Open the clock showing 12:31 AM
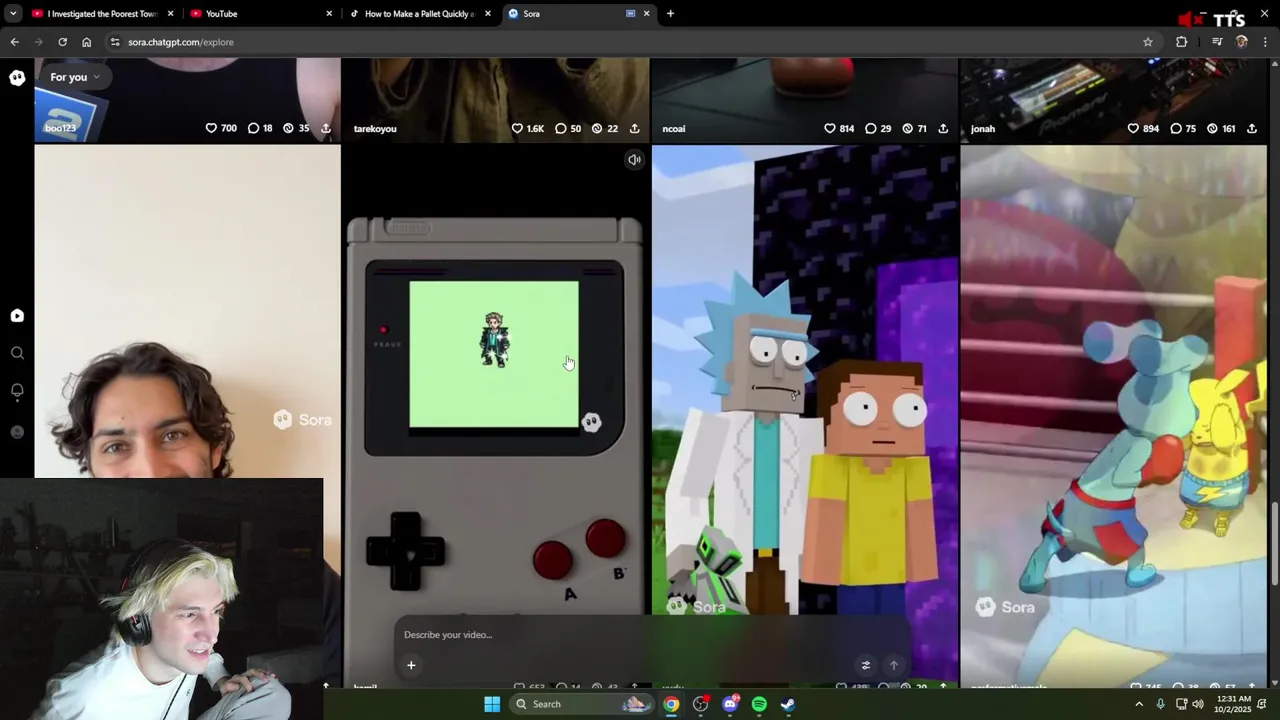The width and height of the screenshot is (1280, 720). point(1231,704)
